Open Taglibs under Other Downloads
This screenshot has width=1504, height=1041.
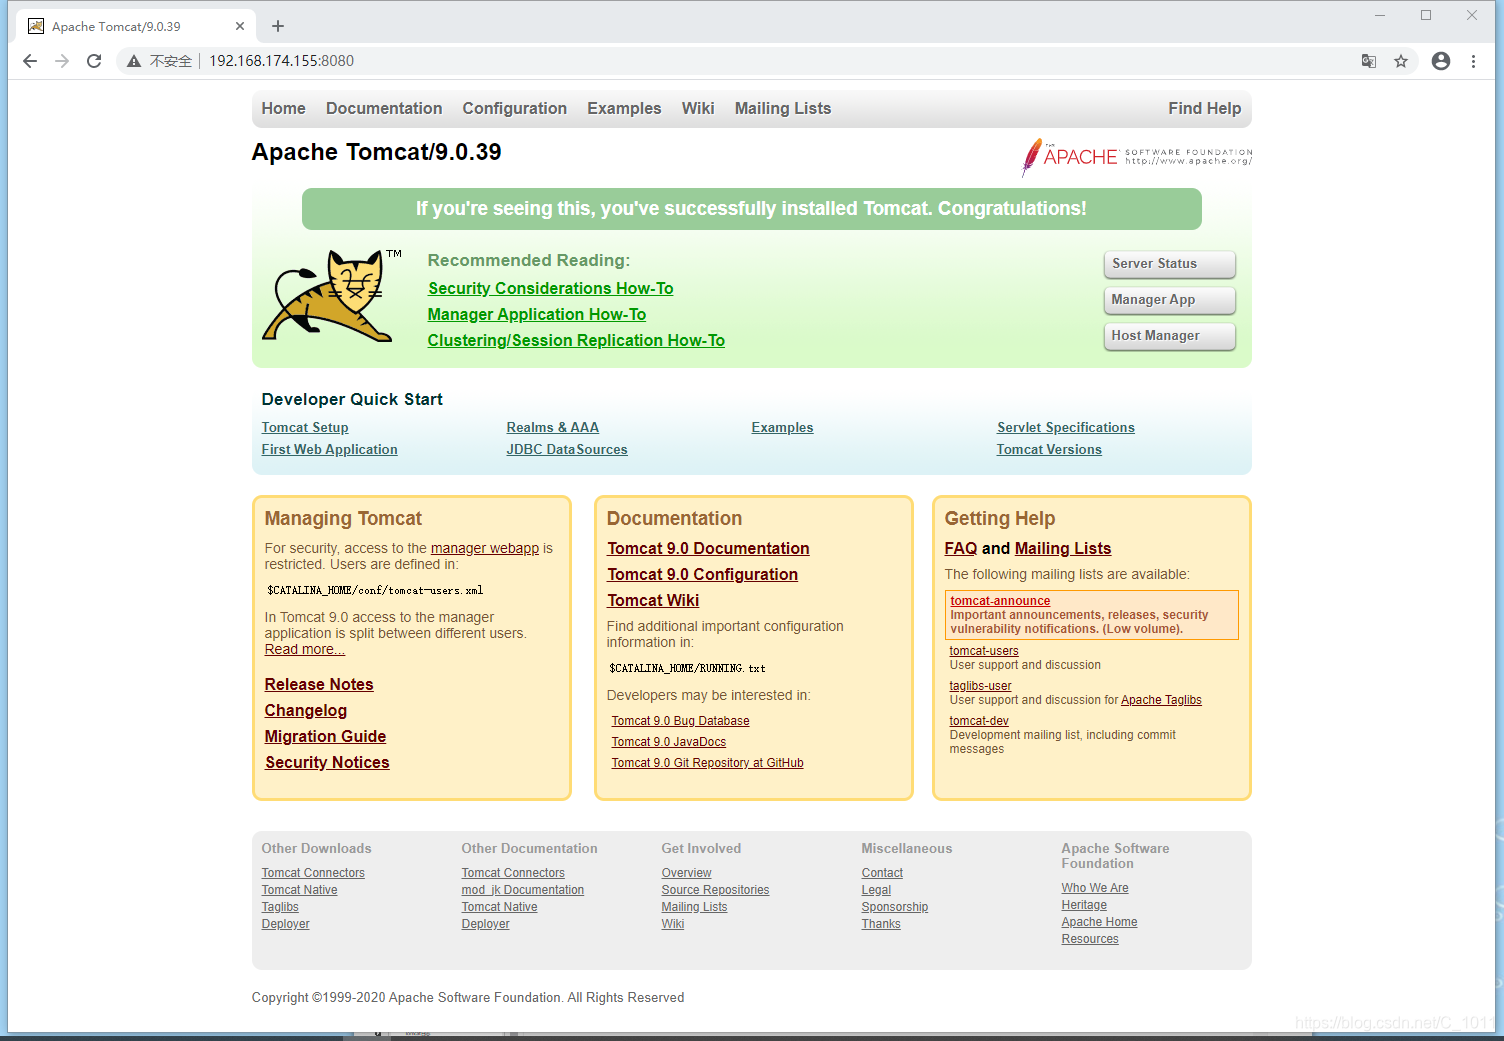[280, 907]
